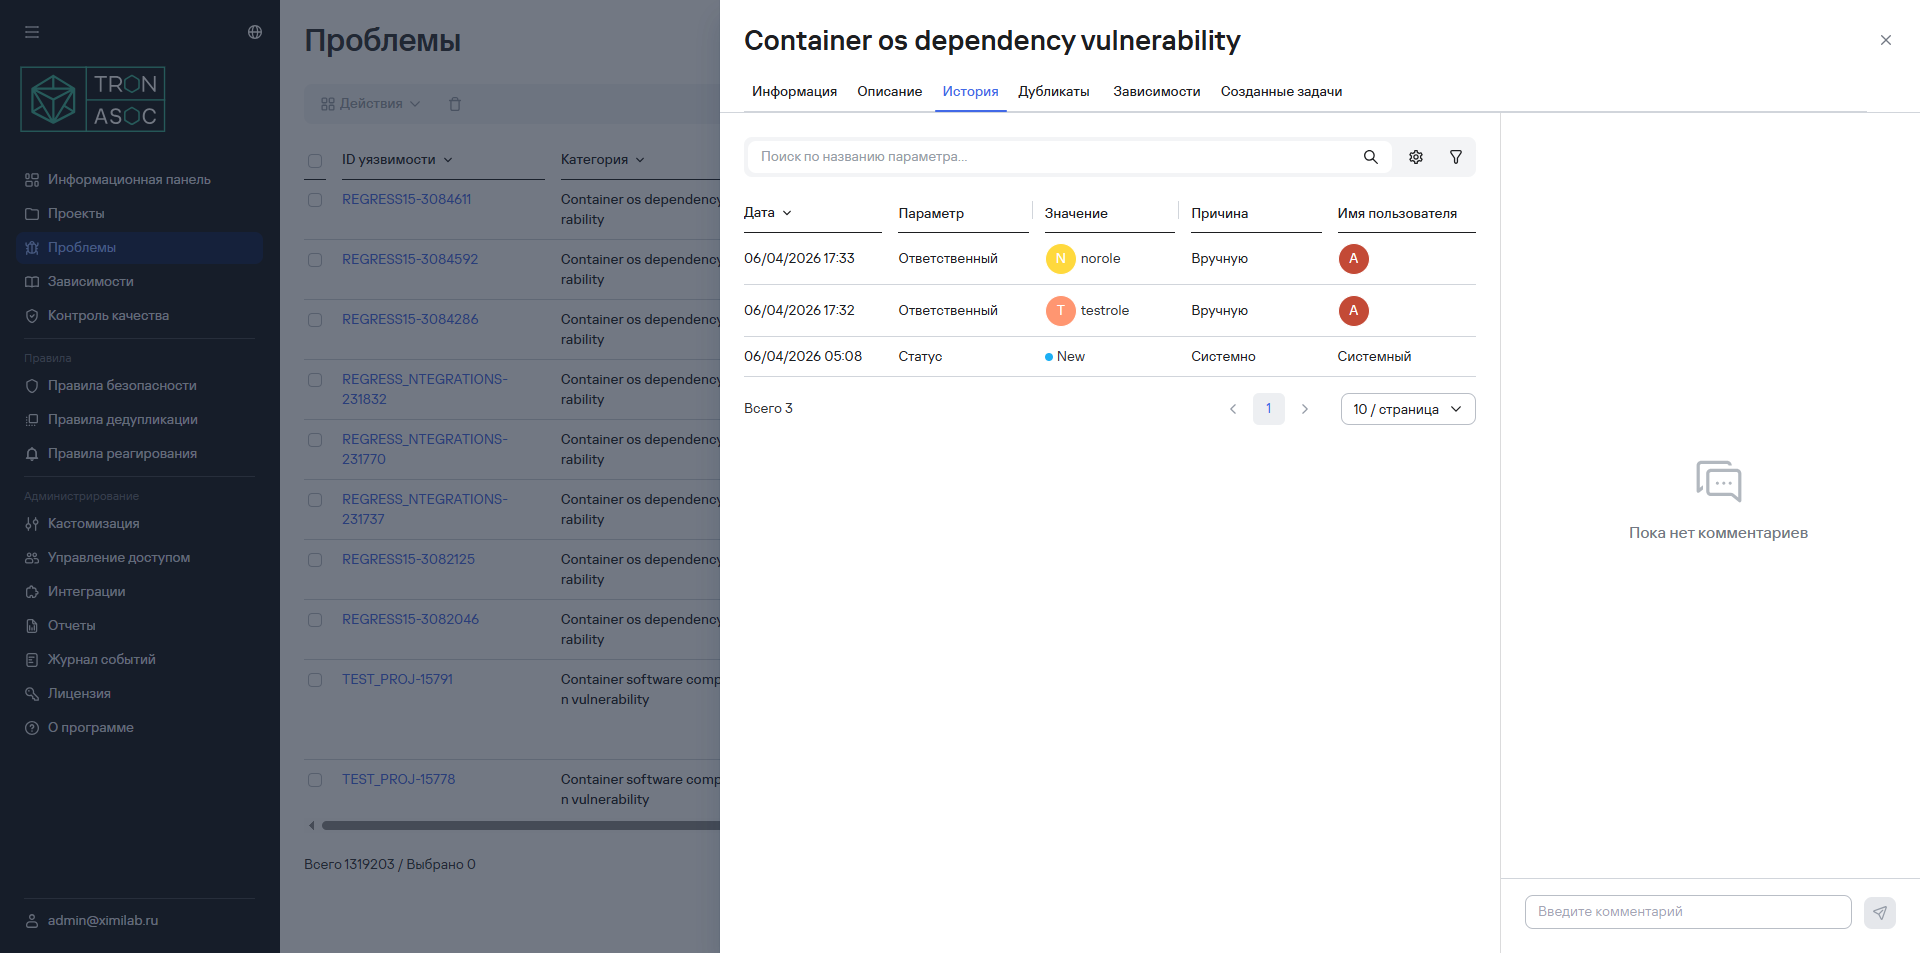Screen dimensions: 1920x953
Task: Expand the Действия actions dropdown
Action: (370, 104)
